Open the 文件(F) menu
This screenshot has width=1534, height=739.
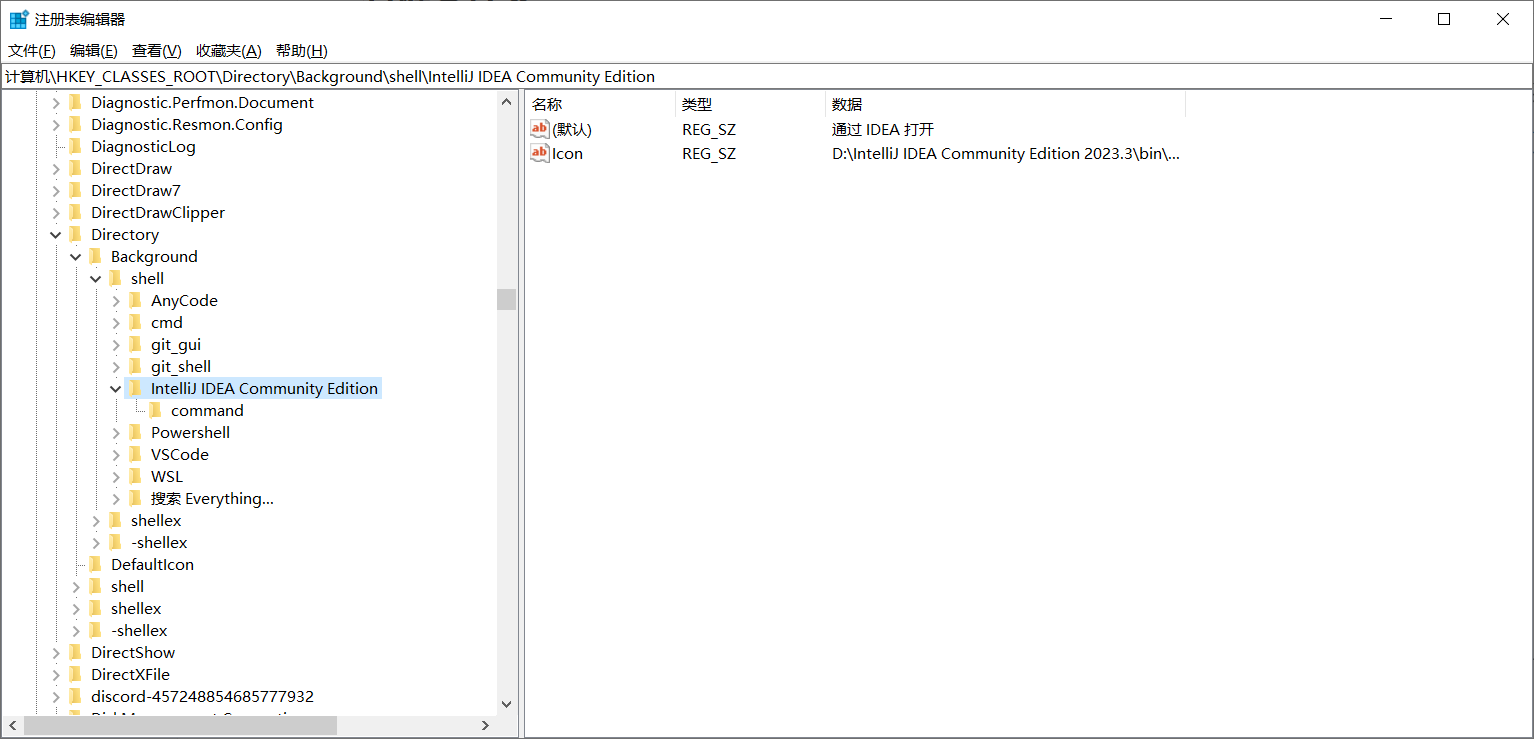(x=32, y=51)
